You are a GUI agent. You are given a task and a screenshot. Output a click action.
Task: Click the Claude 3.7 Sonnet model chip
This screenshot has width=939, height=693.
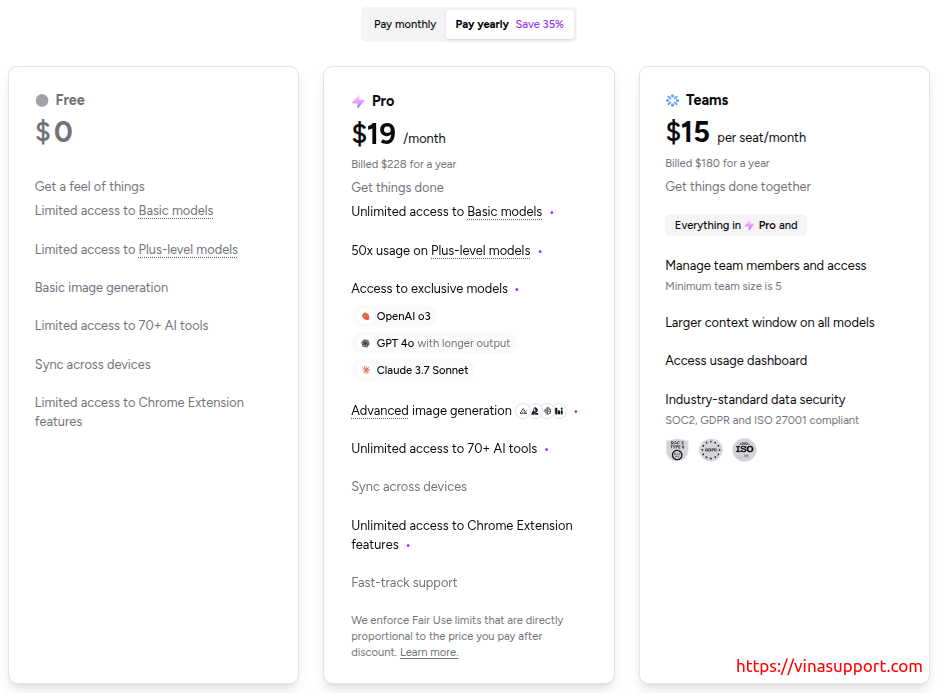(x=413, y=370)
